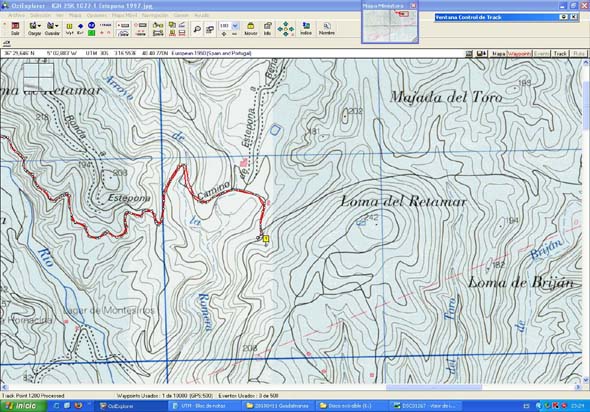The width and height of the screenshot is (590, 412).
Task: Open the Mapa menu
Action: click(75, 15)
